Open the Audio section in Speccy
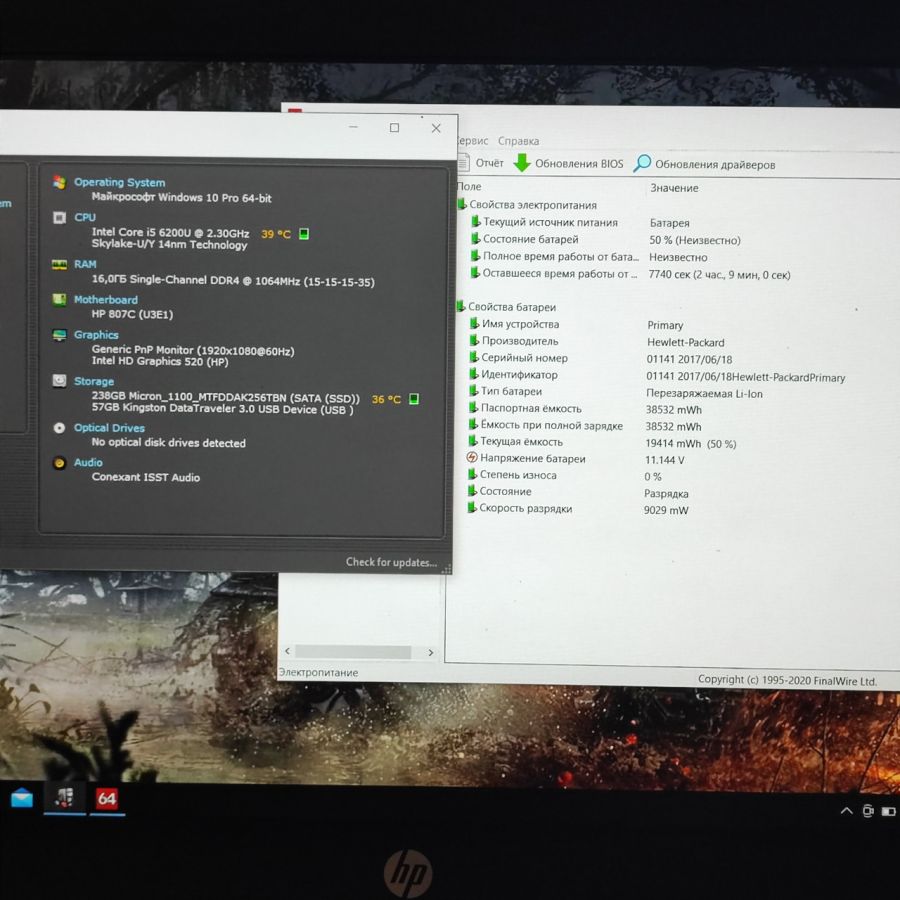The width and height of the screenshot is (900, 900). click(x=88, y=463)
